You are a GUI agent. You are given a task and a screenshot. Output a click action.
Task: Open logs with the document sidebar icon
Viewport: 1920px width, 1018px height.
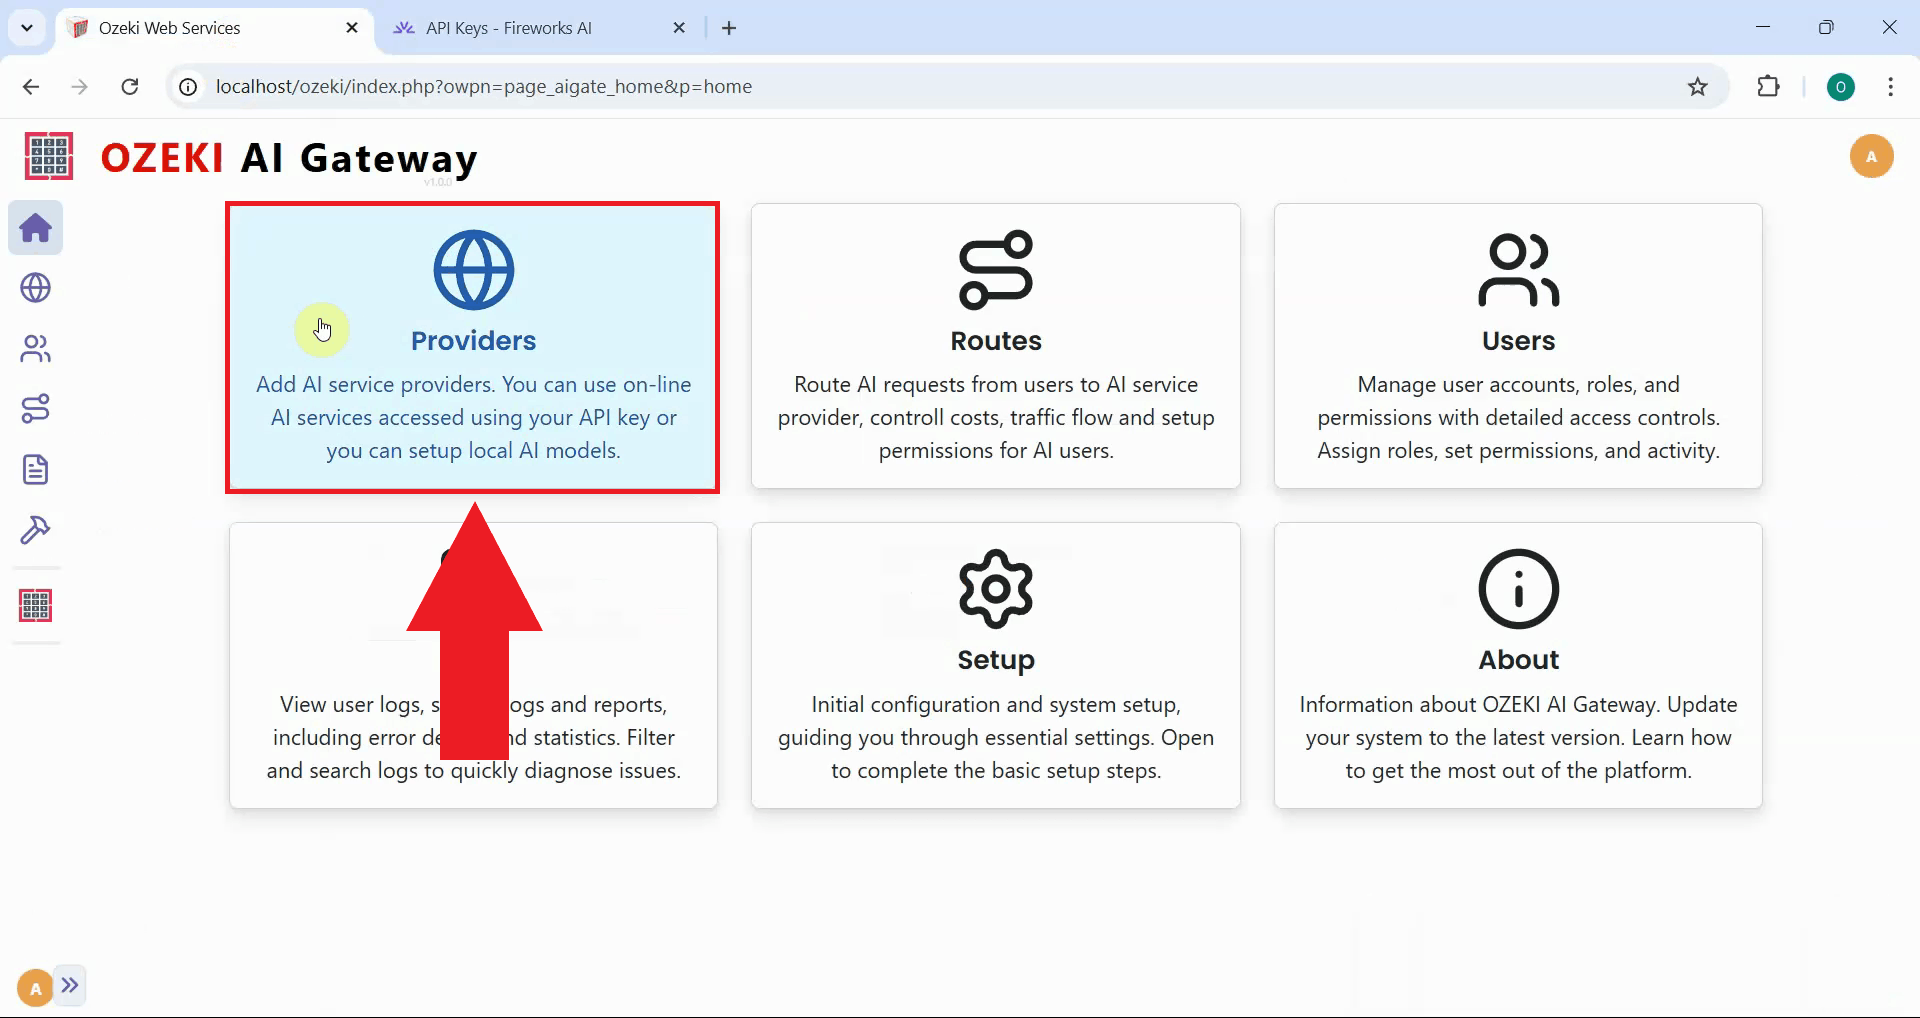[36, 469]
